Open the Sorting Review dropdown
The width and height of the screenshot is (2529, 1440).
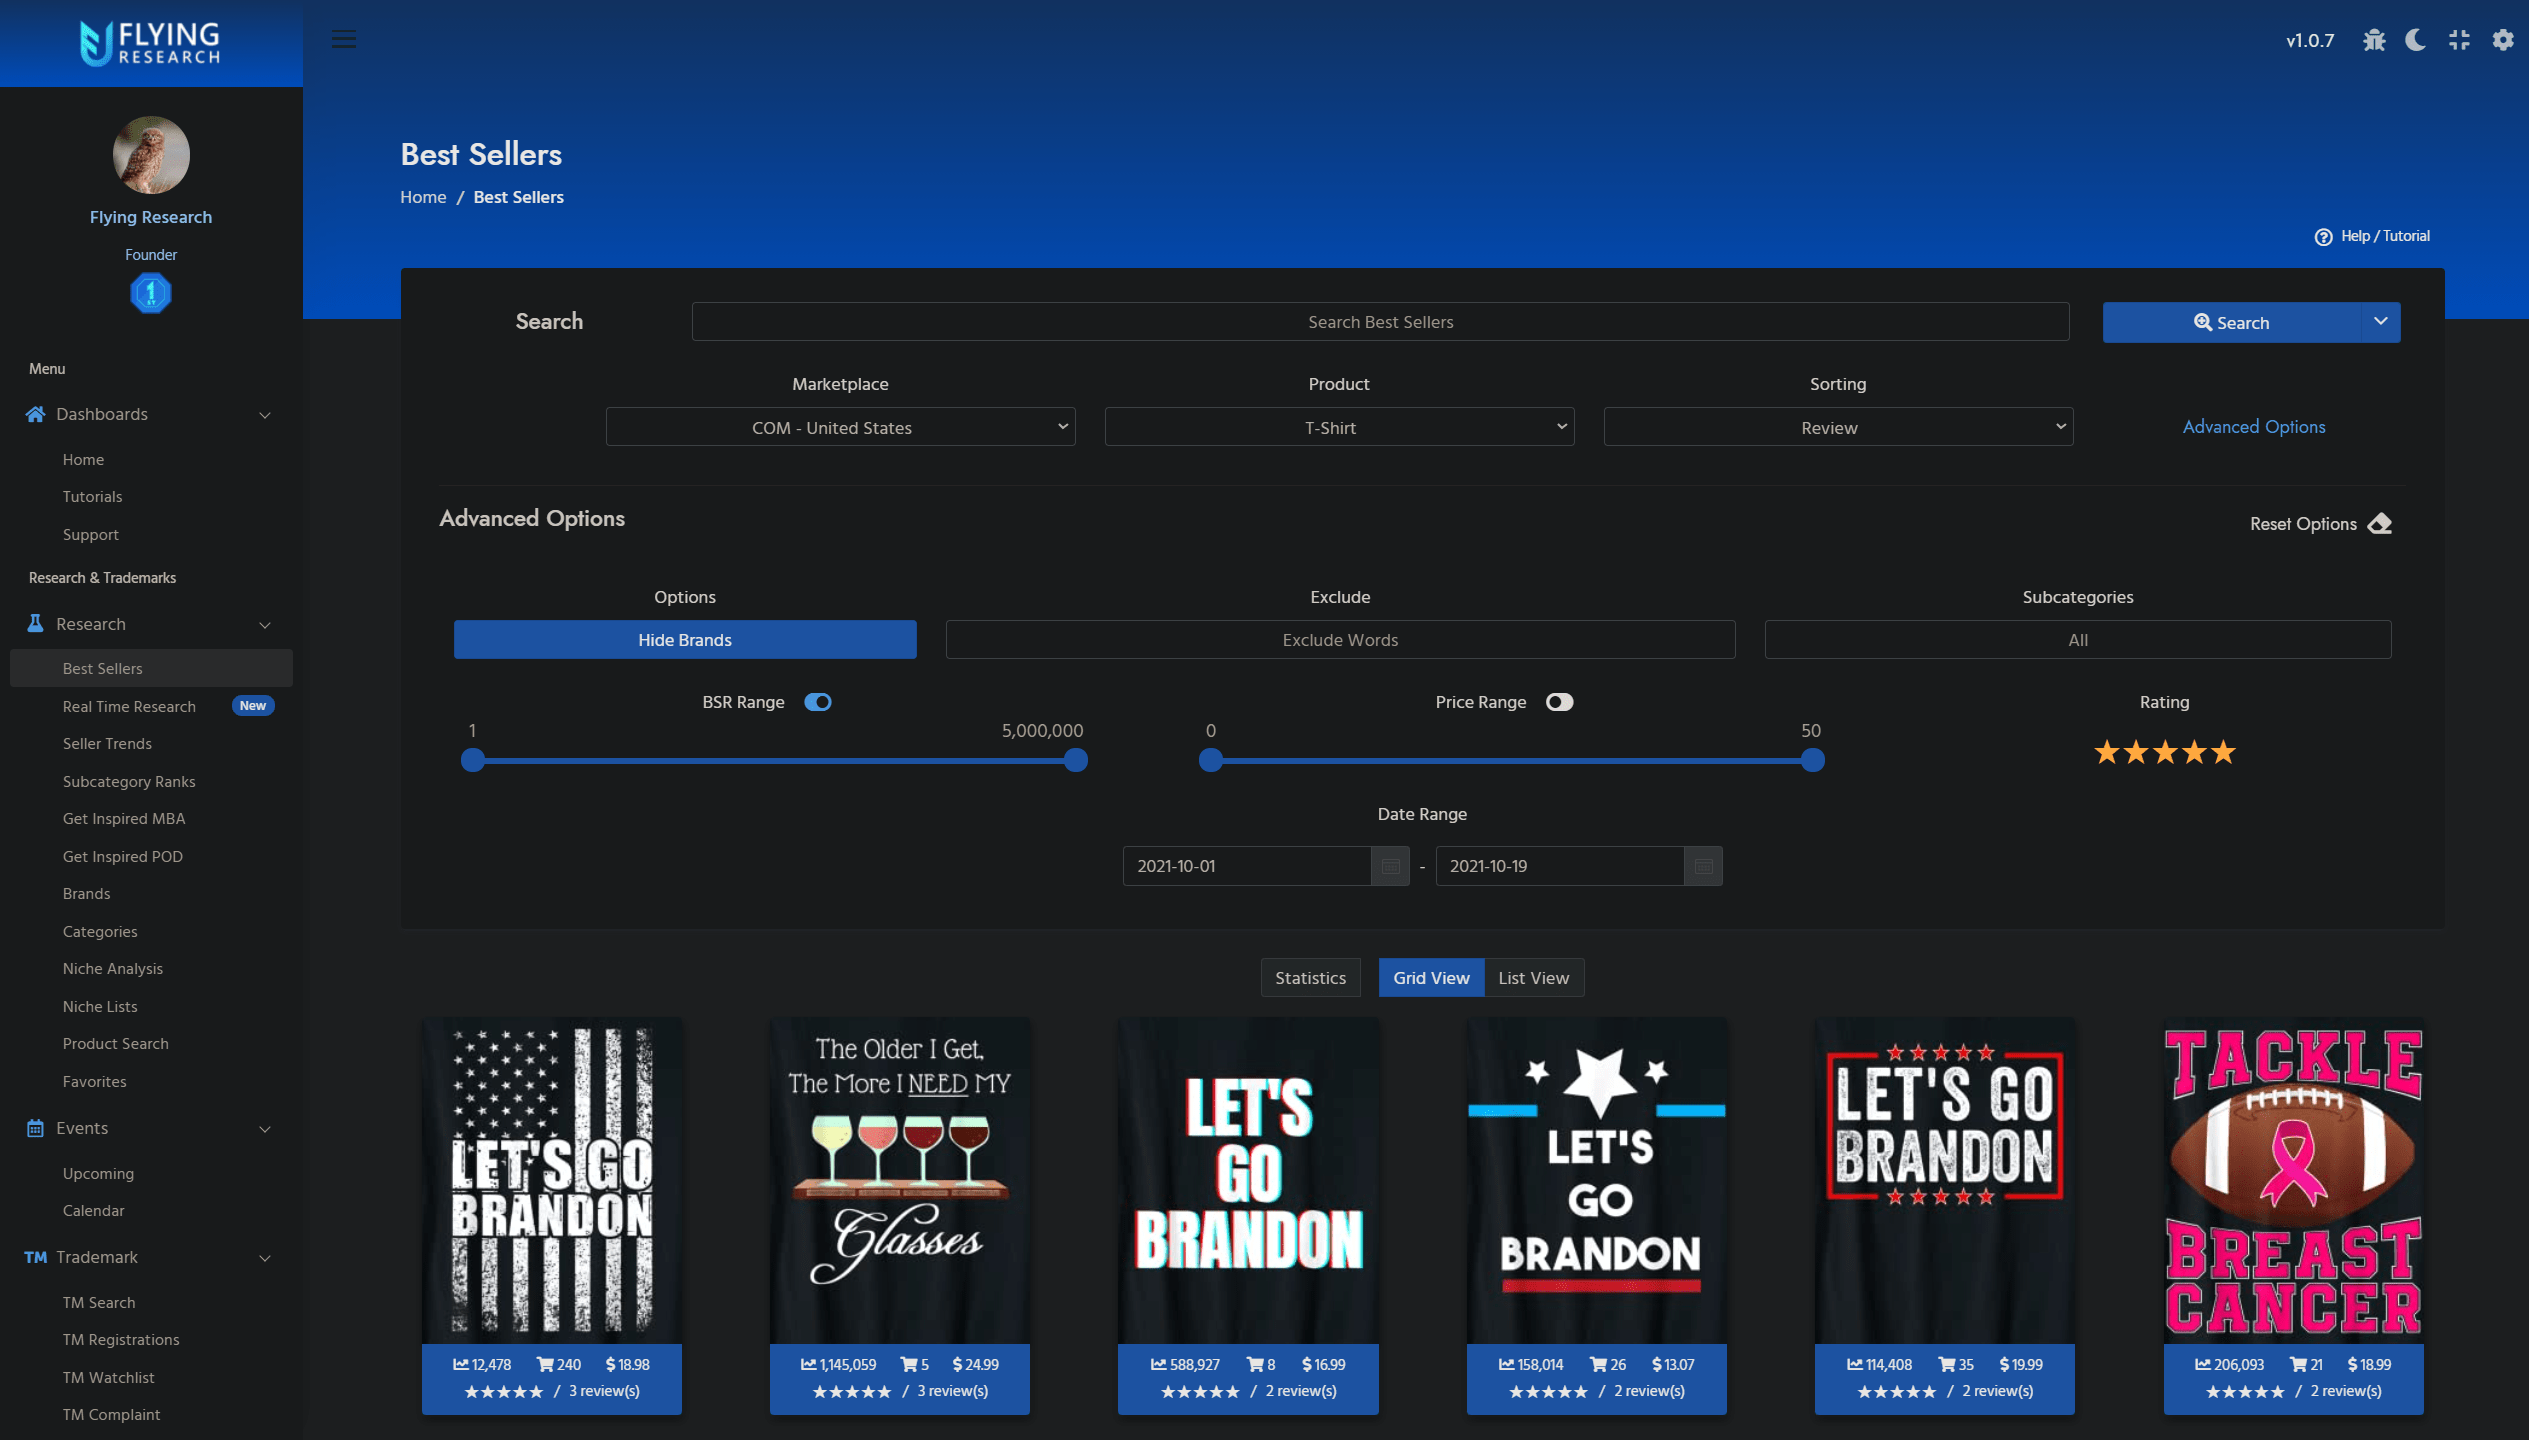(1838, 427)
